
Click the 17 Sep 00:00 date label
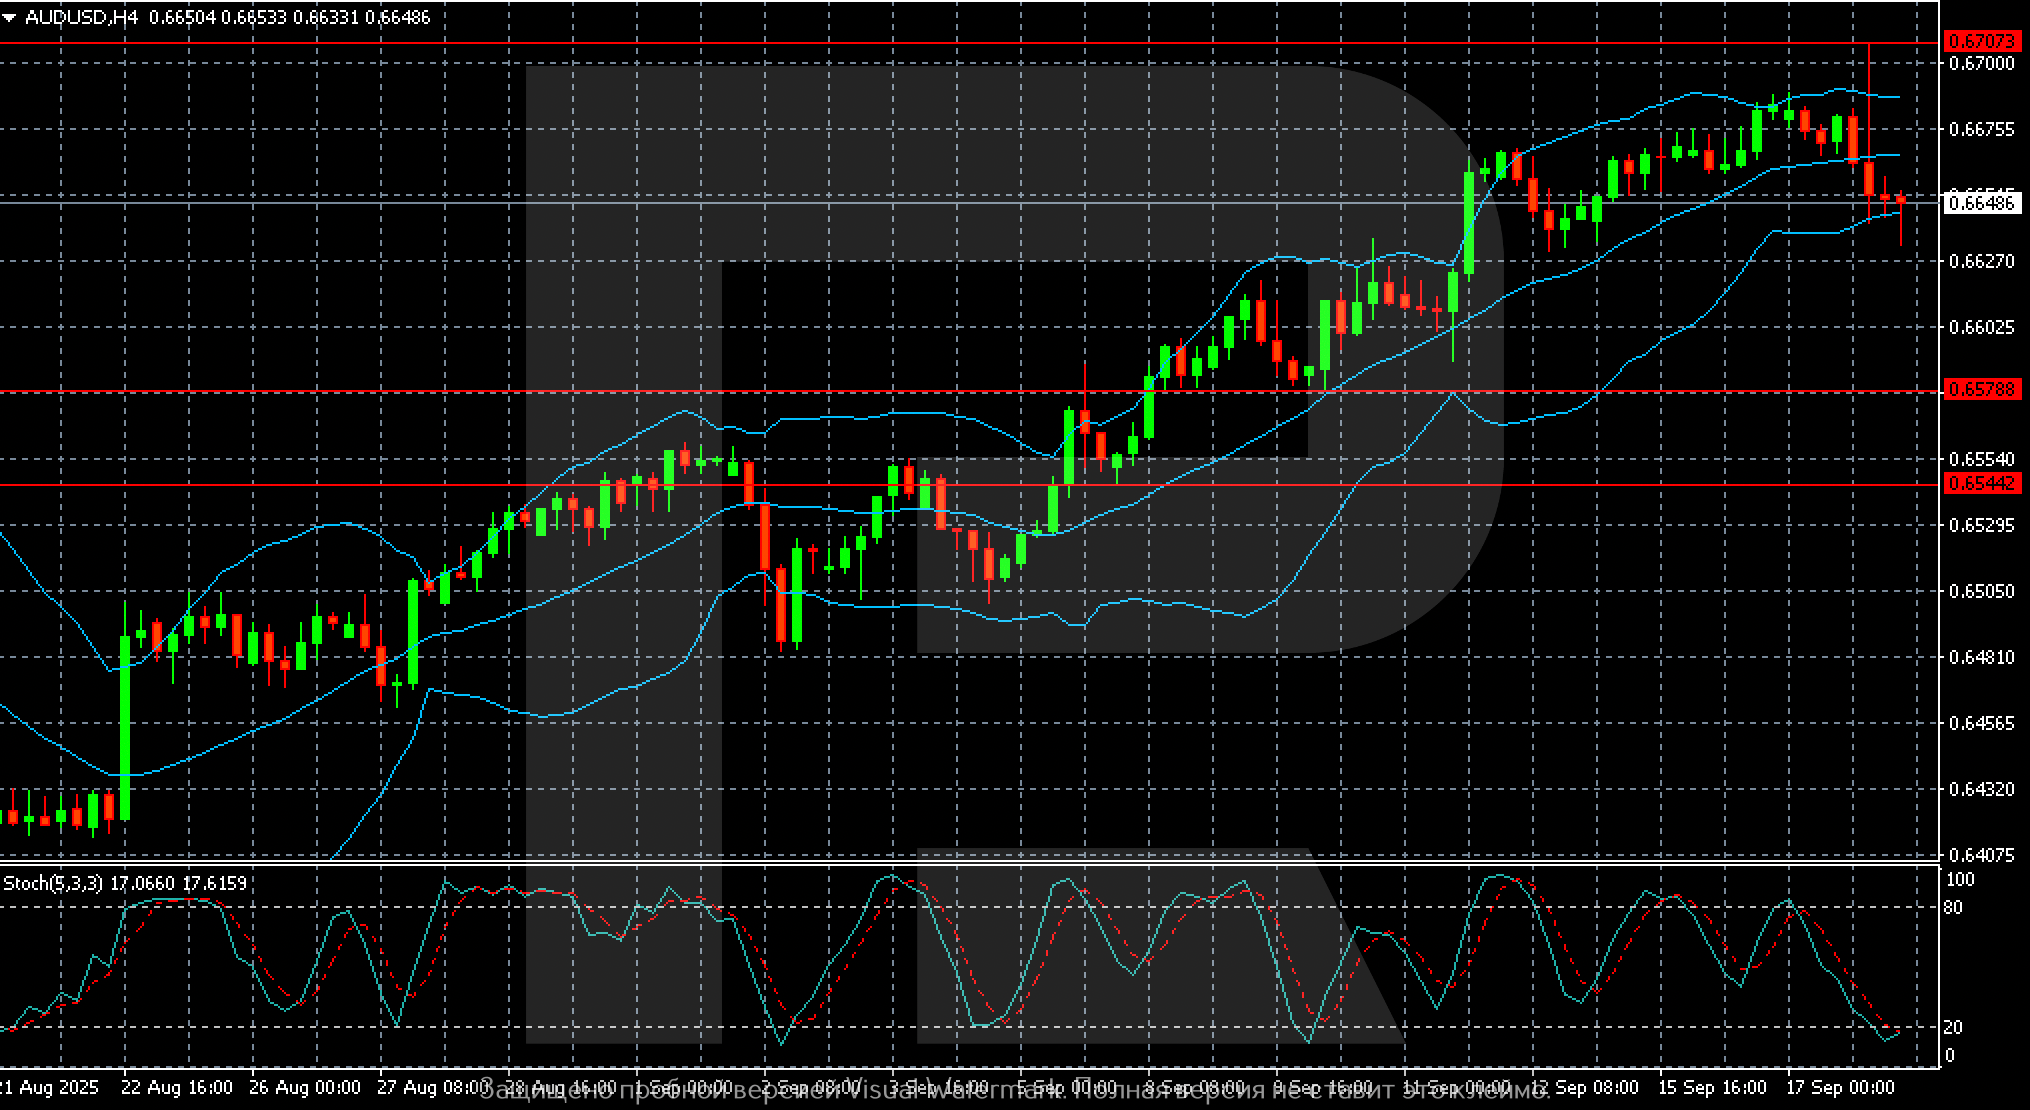pyautogui.click(x=1840, y=1087)
